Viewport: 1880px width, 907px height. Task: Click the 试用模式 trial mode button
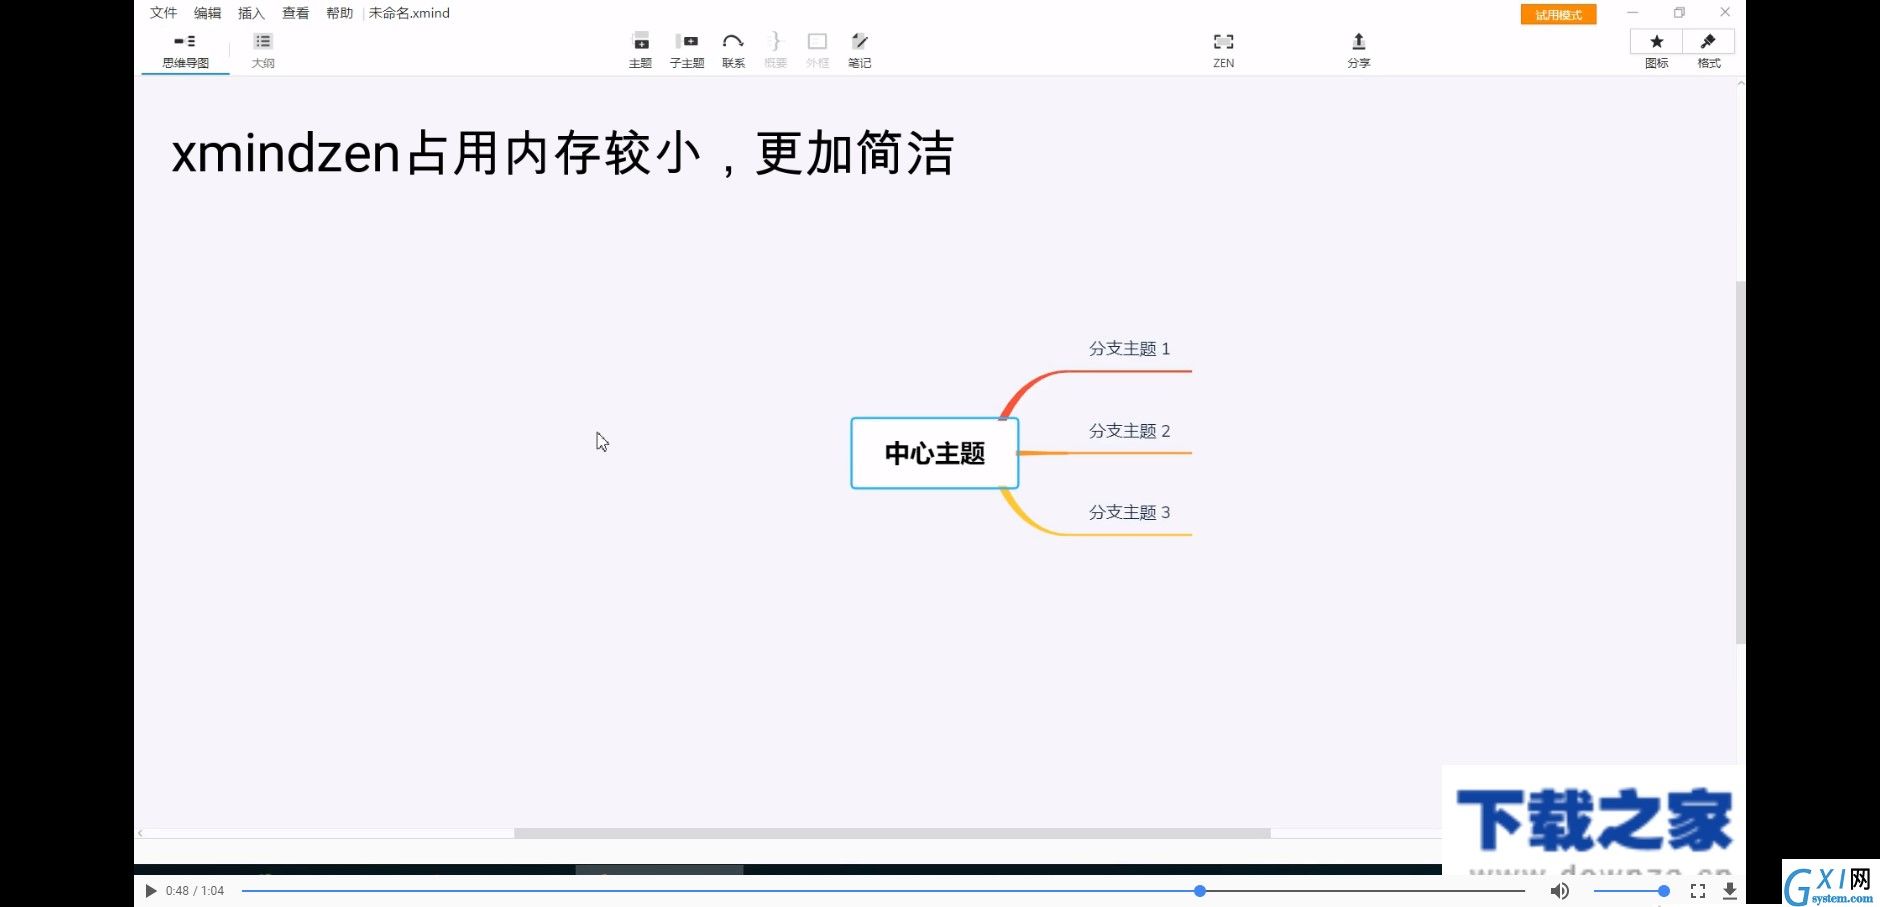tap(1558, 14)
